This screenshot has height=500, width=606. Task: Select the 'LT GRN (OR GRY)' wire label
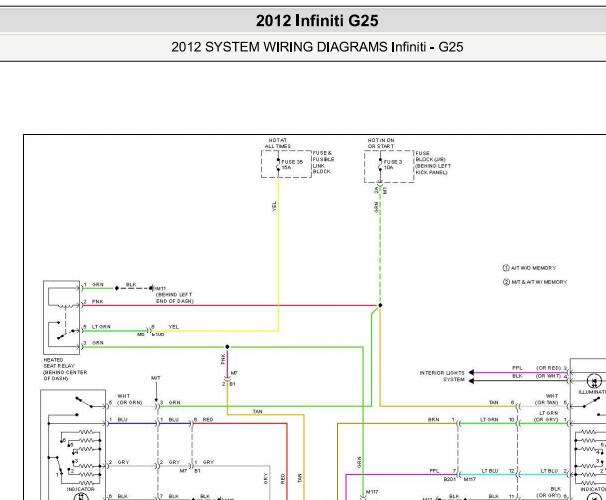tap(547, 416)
